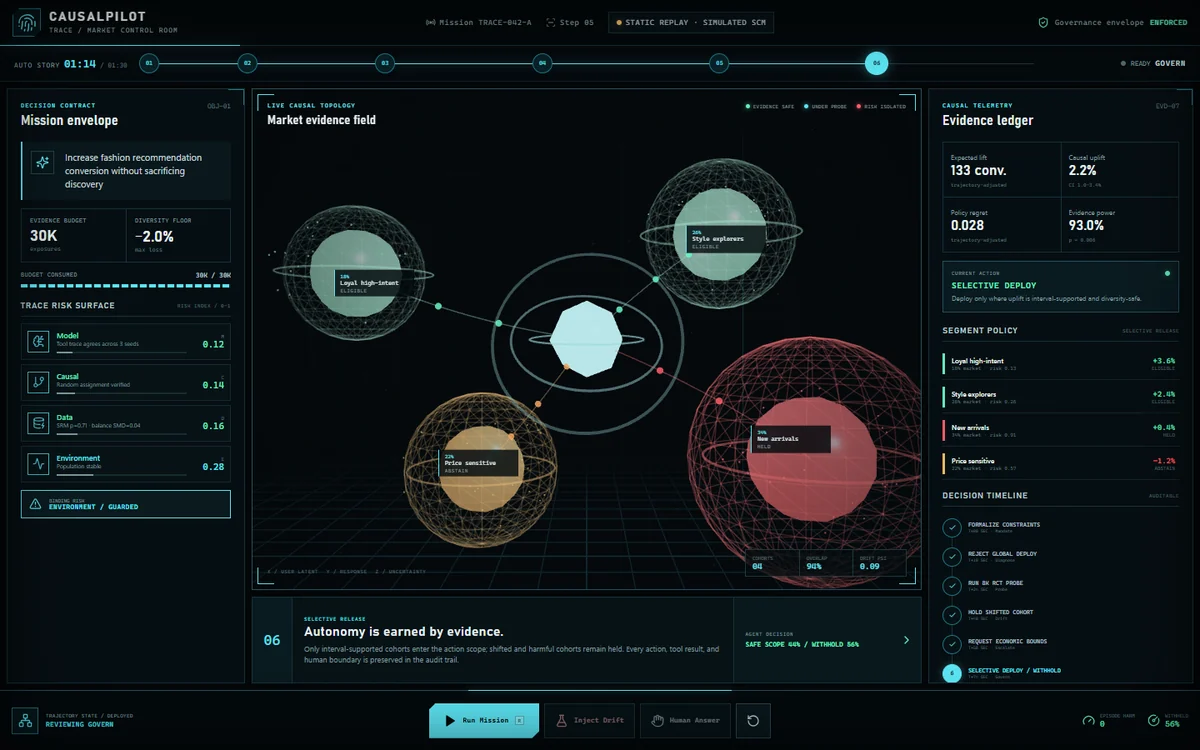This screenshot has height=750, width=1200.
Task: Jump to story step 05 marker
Action: tap(718, 63)
